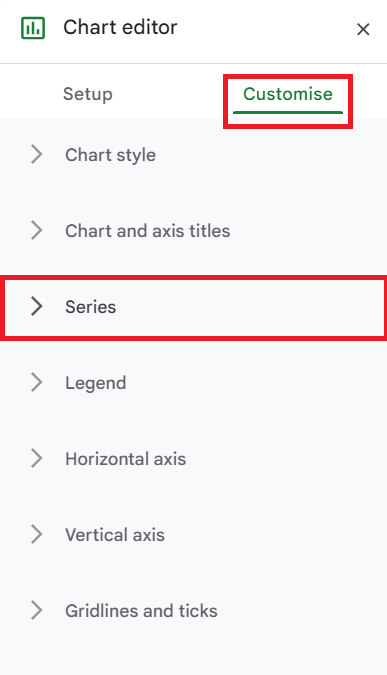Show the Vertical axis options label
Image resolution: width=387 pixels, height=675 pixels.
coord(115,535)
